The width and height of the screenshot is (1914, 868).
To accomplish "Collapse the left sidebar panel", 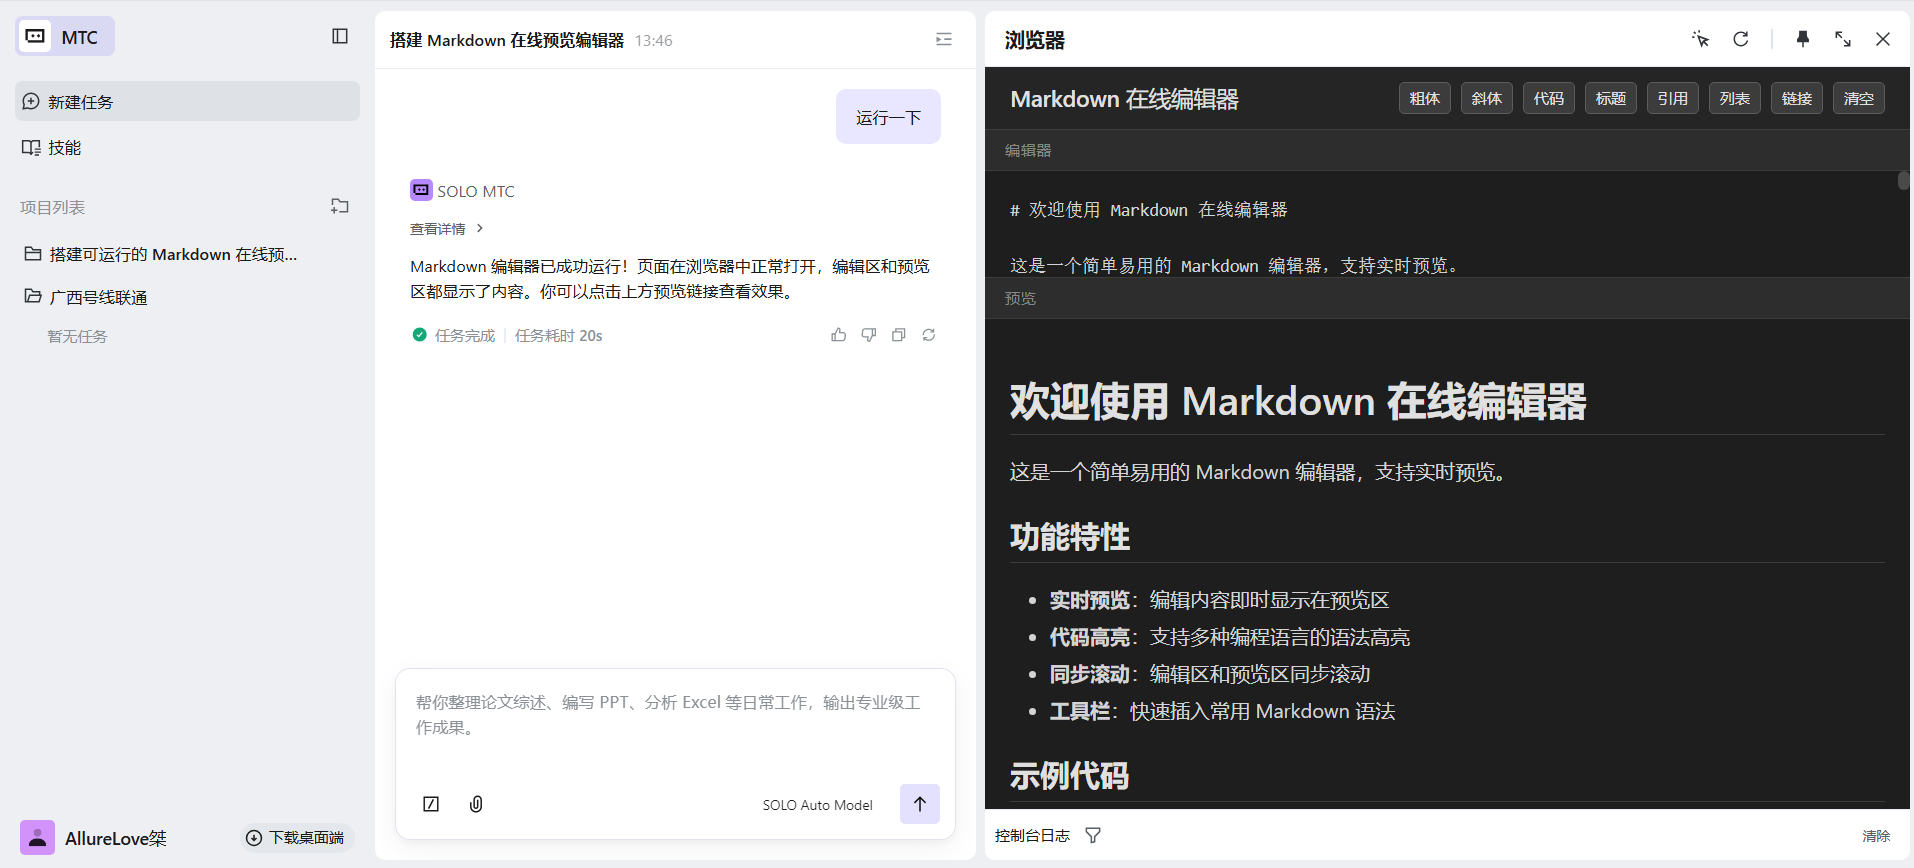I will 340,36.
